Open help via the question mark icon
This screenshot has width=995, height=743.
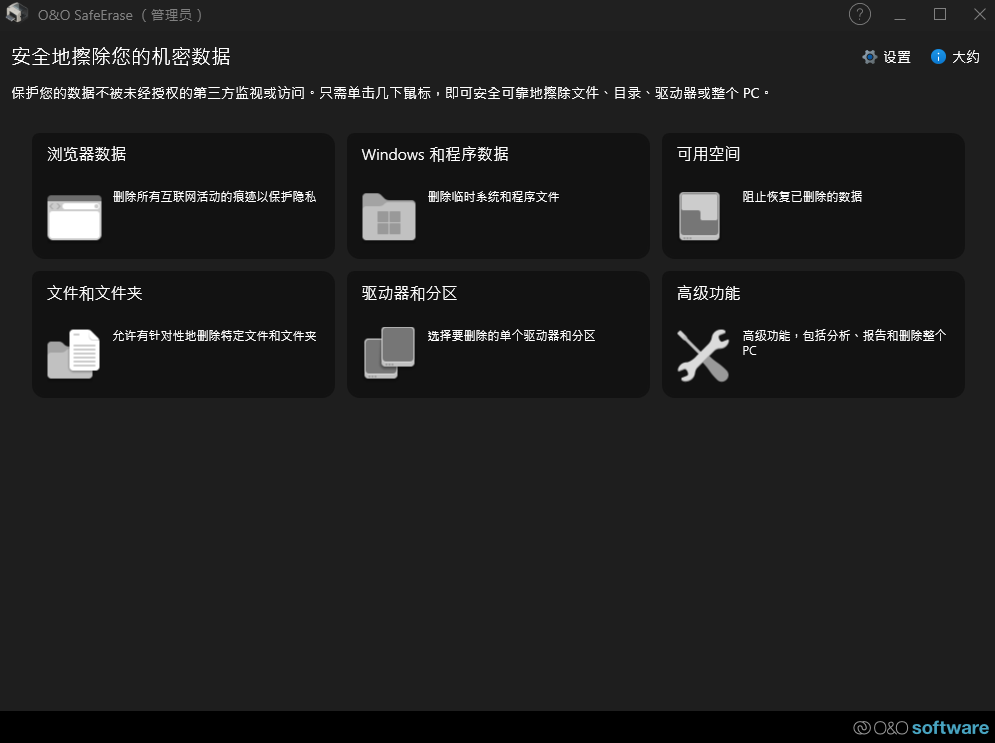860,14
